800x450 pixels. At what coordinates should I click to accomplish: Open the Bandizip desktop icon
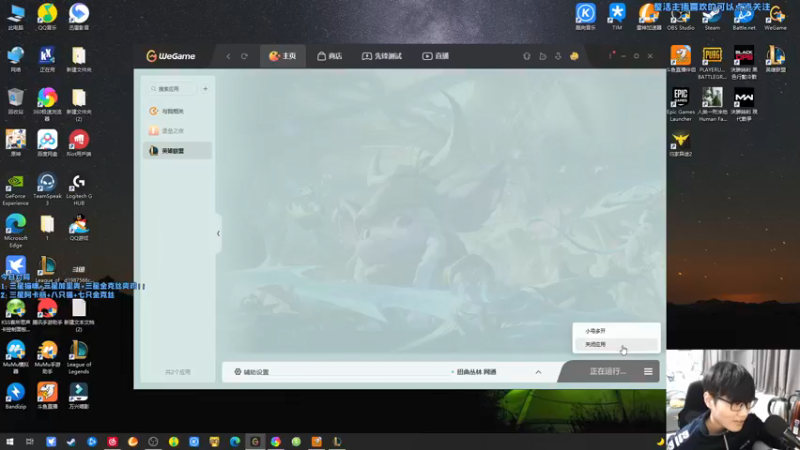[x=15, y=396]
